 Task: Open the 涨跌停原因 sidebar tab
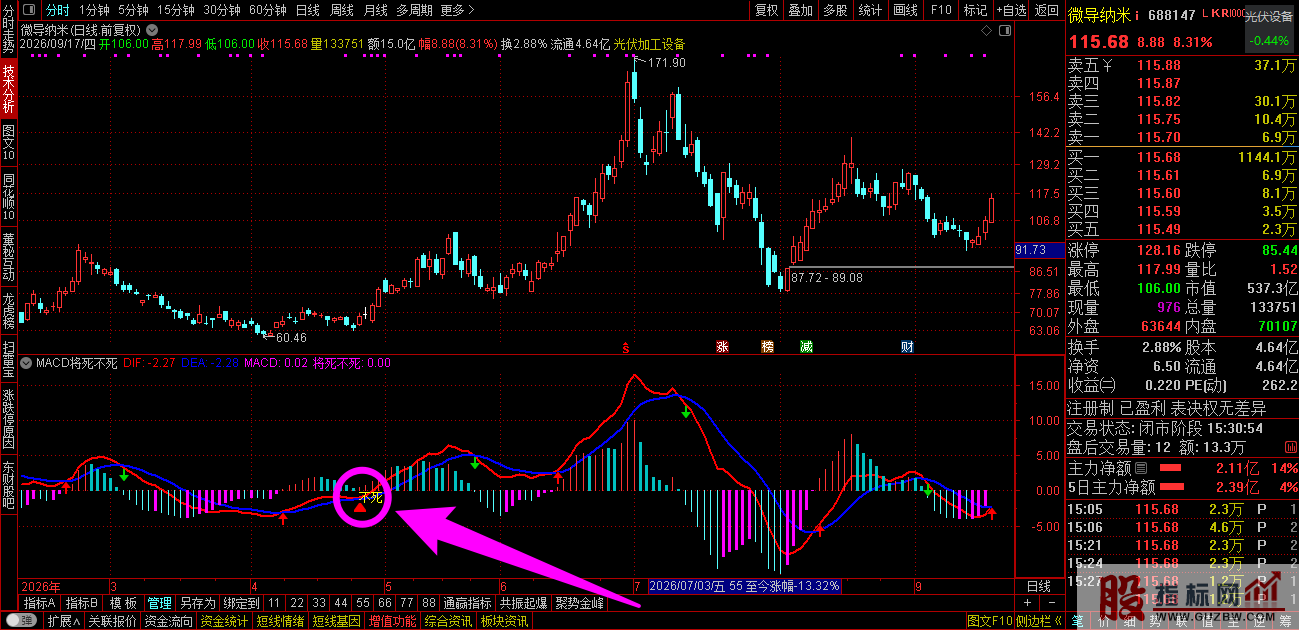(x=9, y=420)
